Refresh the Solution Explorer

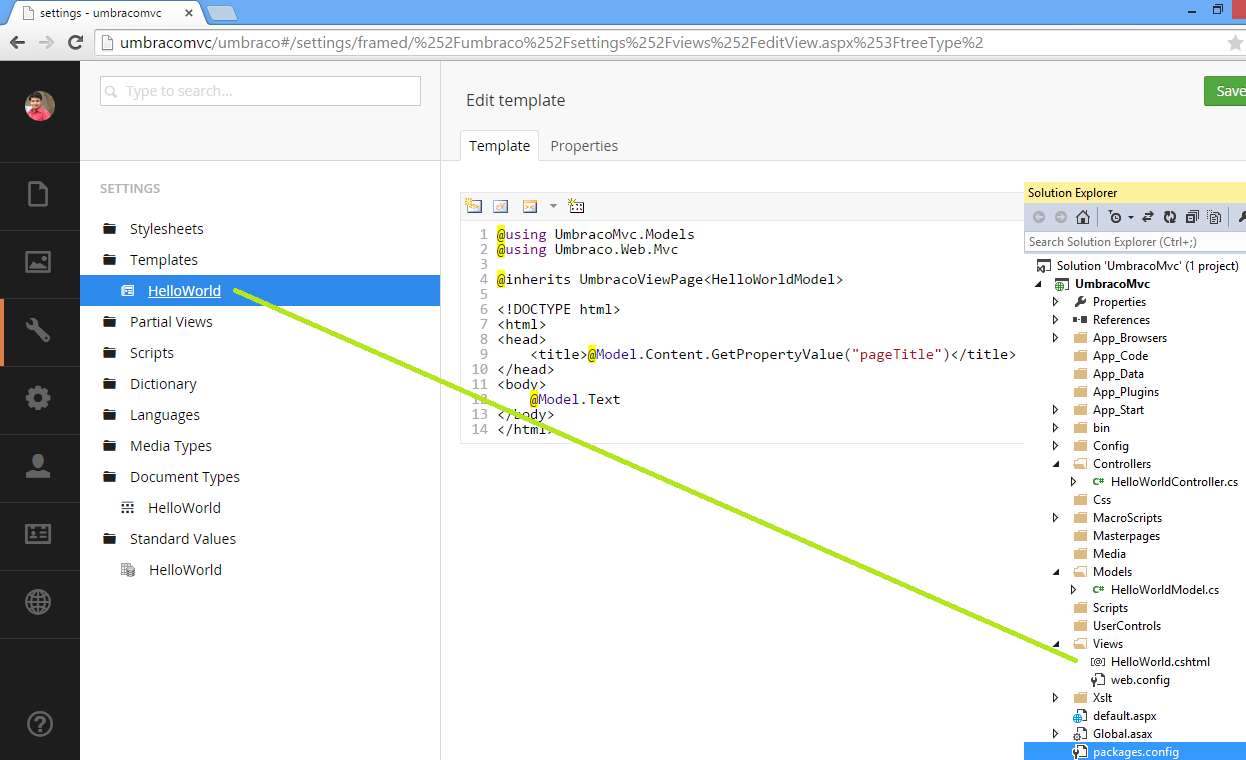coord(1169,216)
